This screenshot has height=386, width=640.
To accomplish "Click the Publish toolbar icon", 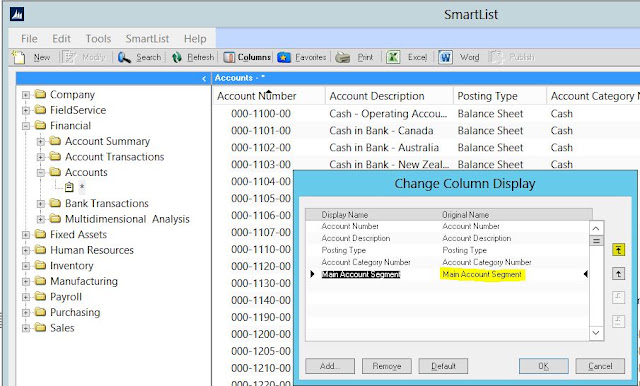I will click(496, 57).
